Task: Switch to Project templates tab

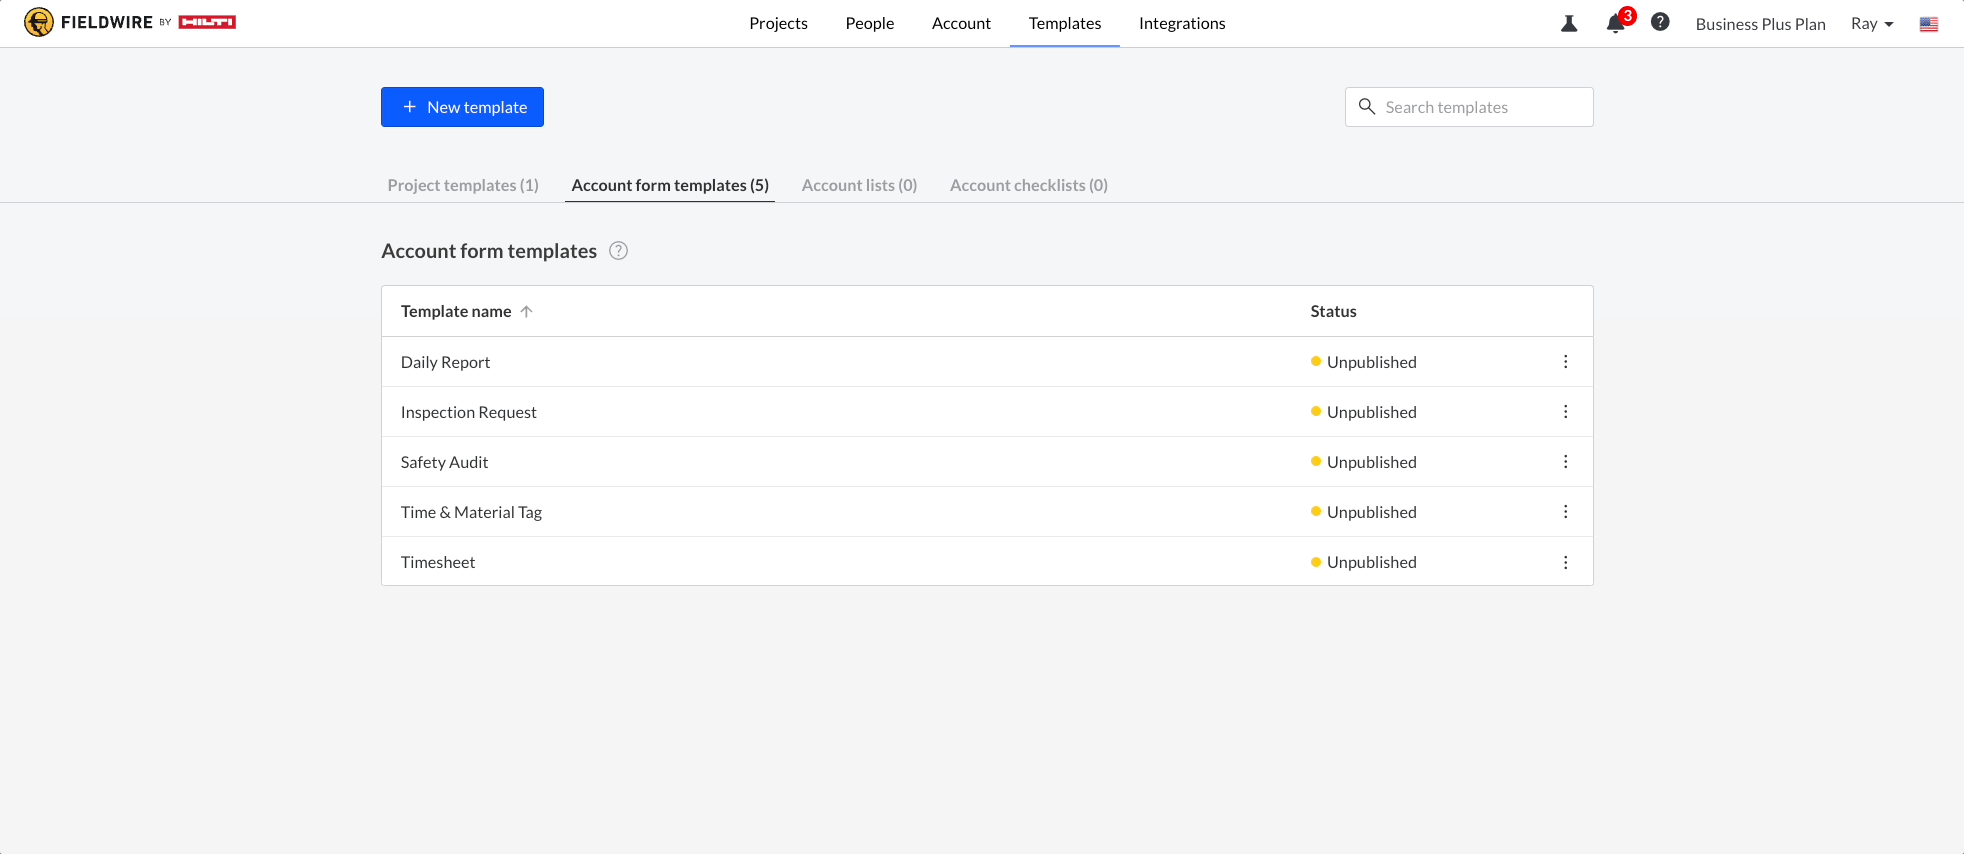Action: 463,185
